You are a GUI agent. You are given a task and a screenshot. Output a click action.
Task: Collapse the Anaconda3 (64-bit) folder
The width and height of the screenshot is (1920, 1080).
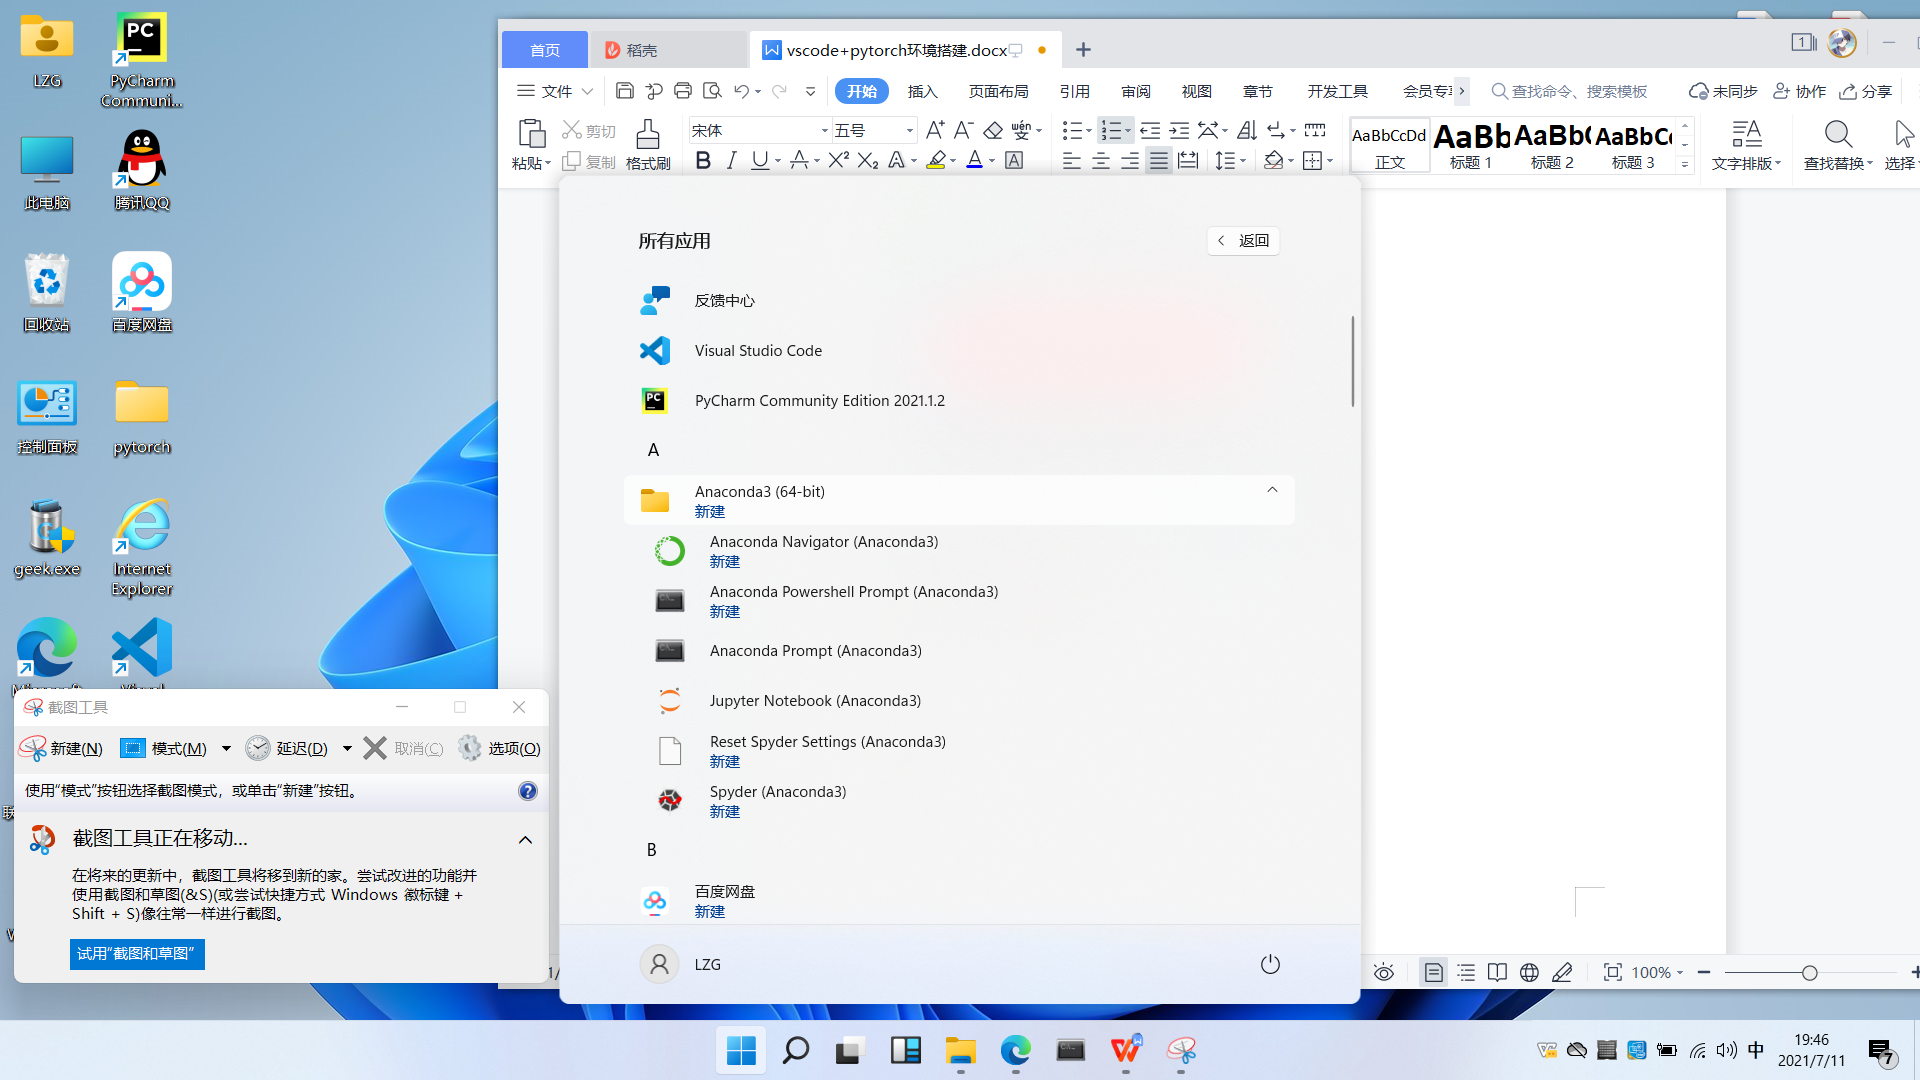pyautogui.click(x=1272, y=490)
